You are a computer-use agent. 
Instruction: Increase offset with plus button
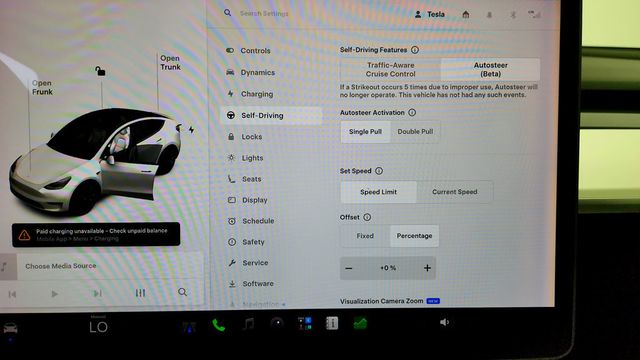click(427, 268)
